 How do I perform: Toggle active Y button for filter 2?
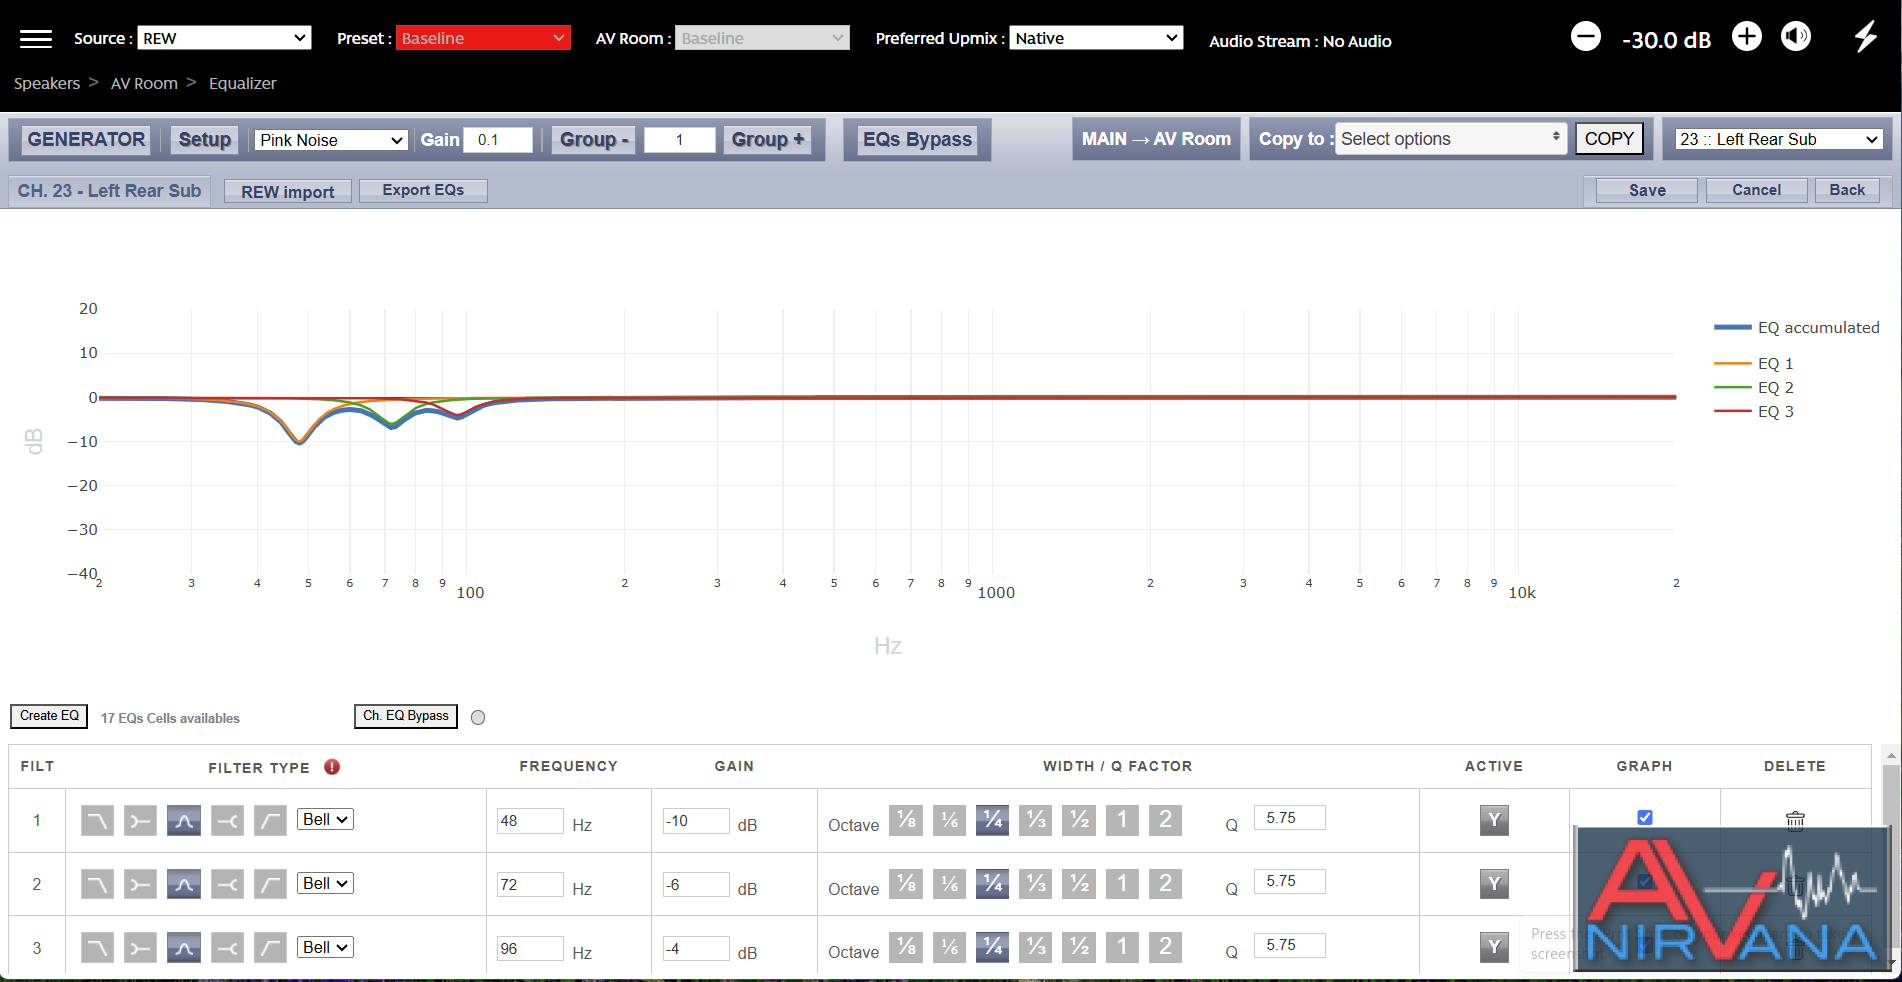(1494, 883)
